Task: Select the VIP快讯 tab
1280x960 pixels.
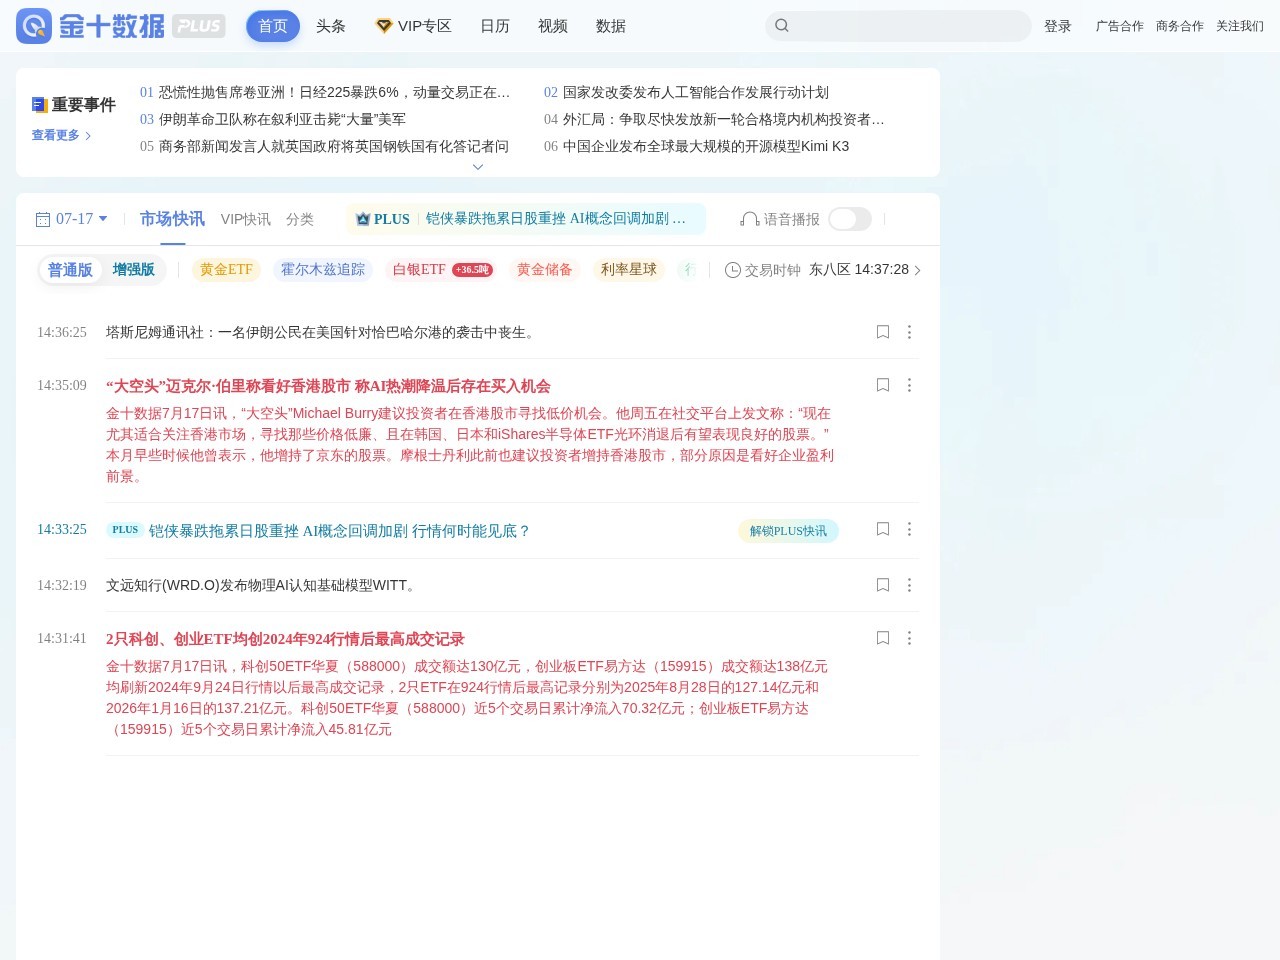Action: pos(246,219)
